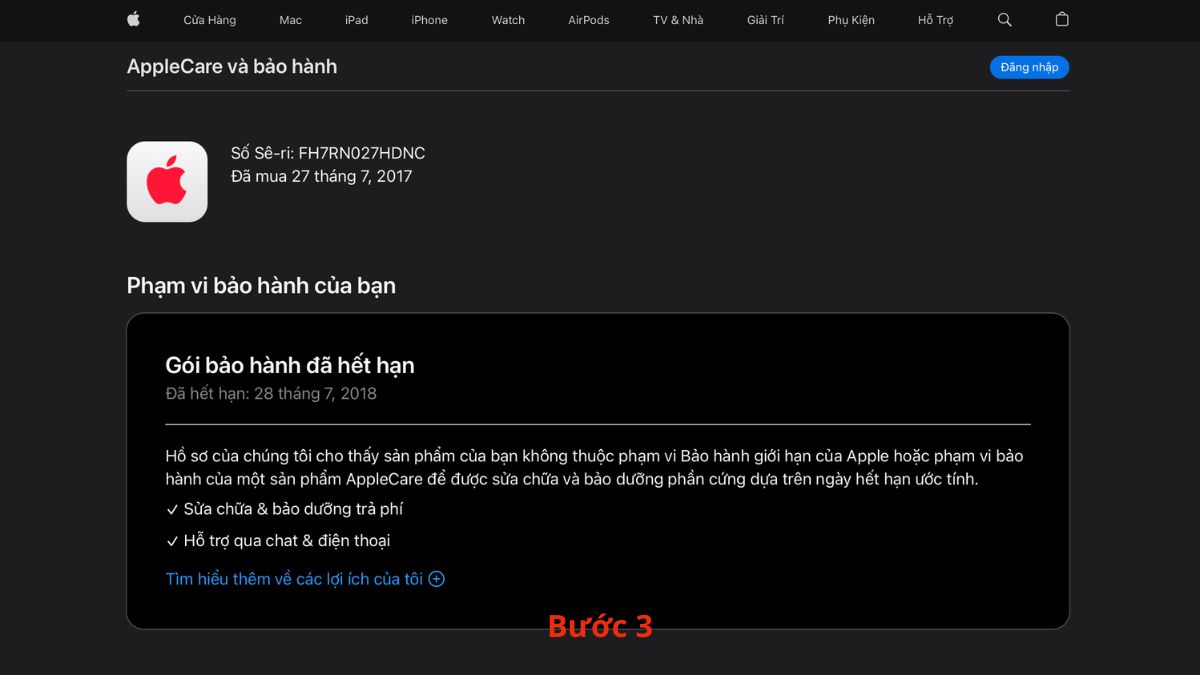The image size is (1200, 675).
Task: Click the red Apple product icon thumbnail
Action: (x=166, y=181)
